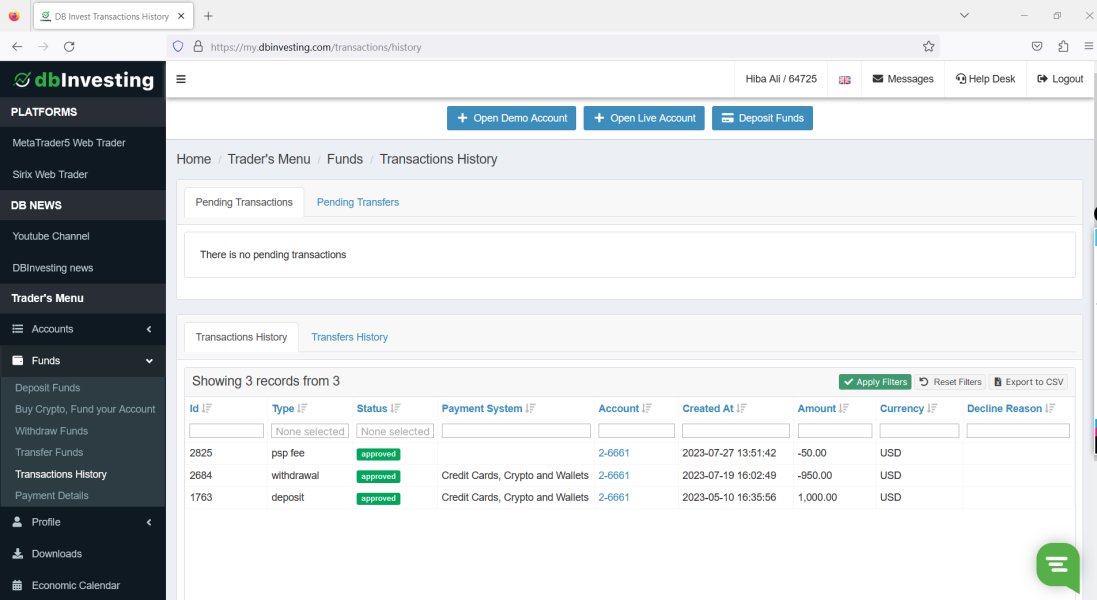Open account 2-6661 link in withdrawal row

614,476
